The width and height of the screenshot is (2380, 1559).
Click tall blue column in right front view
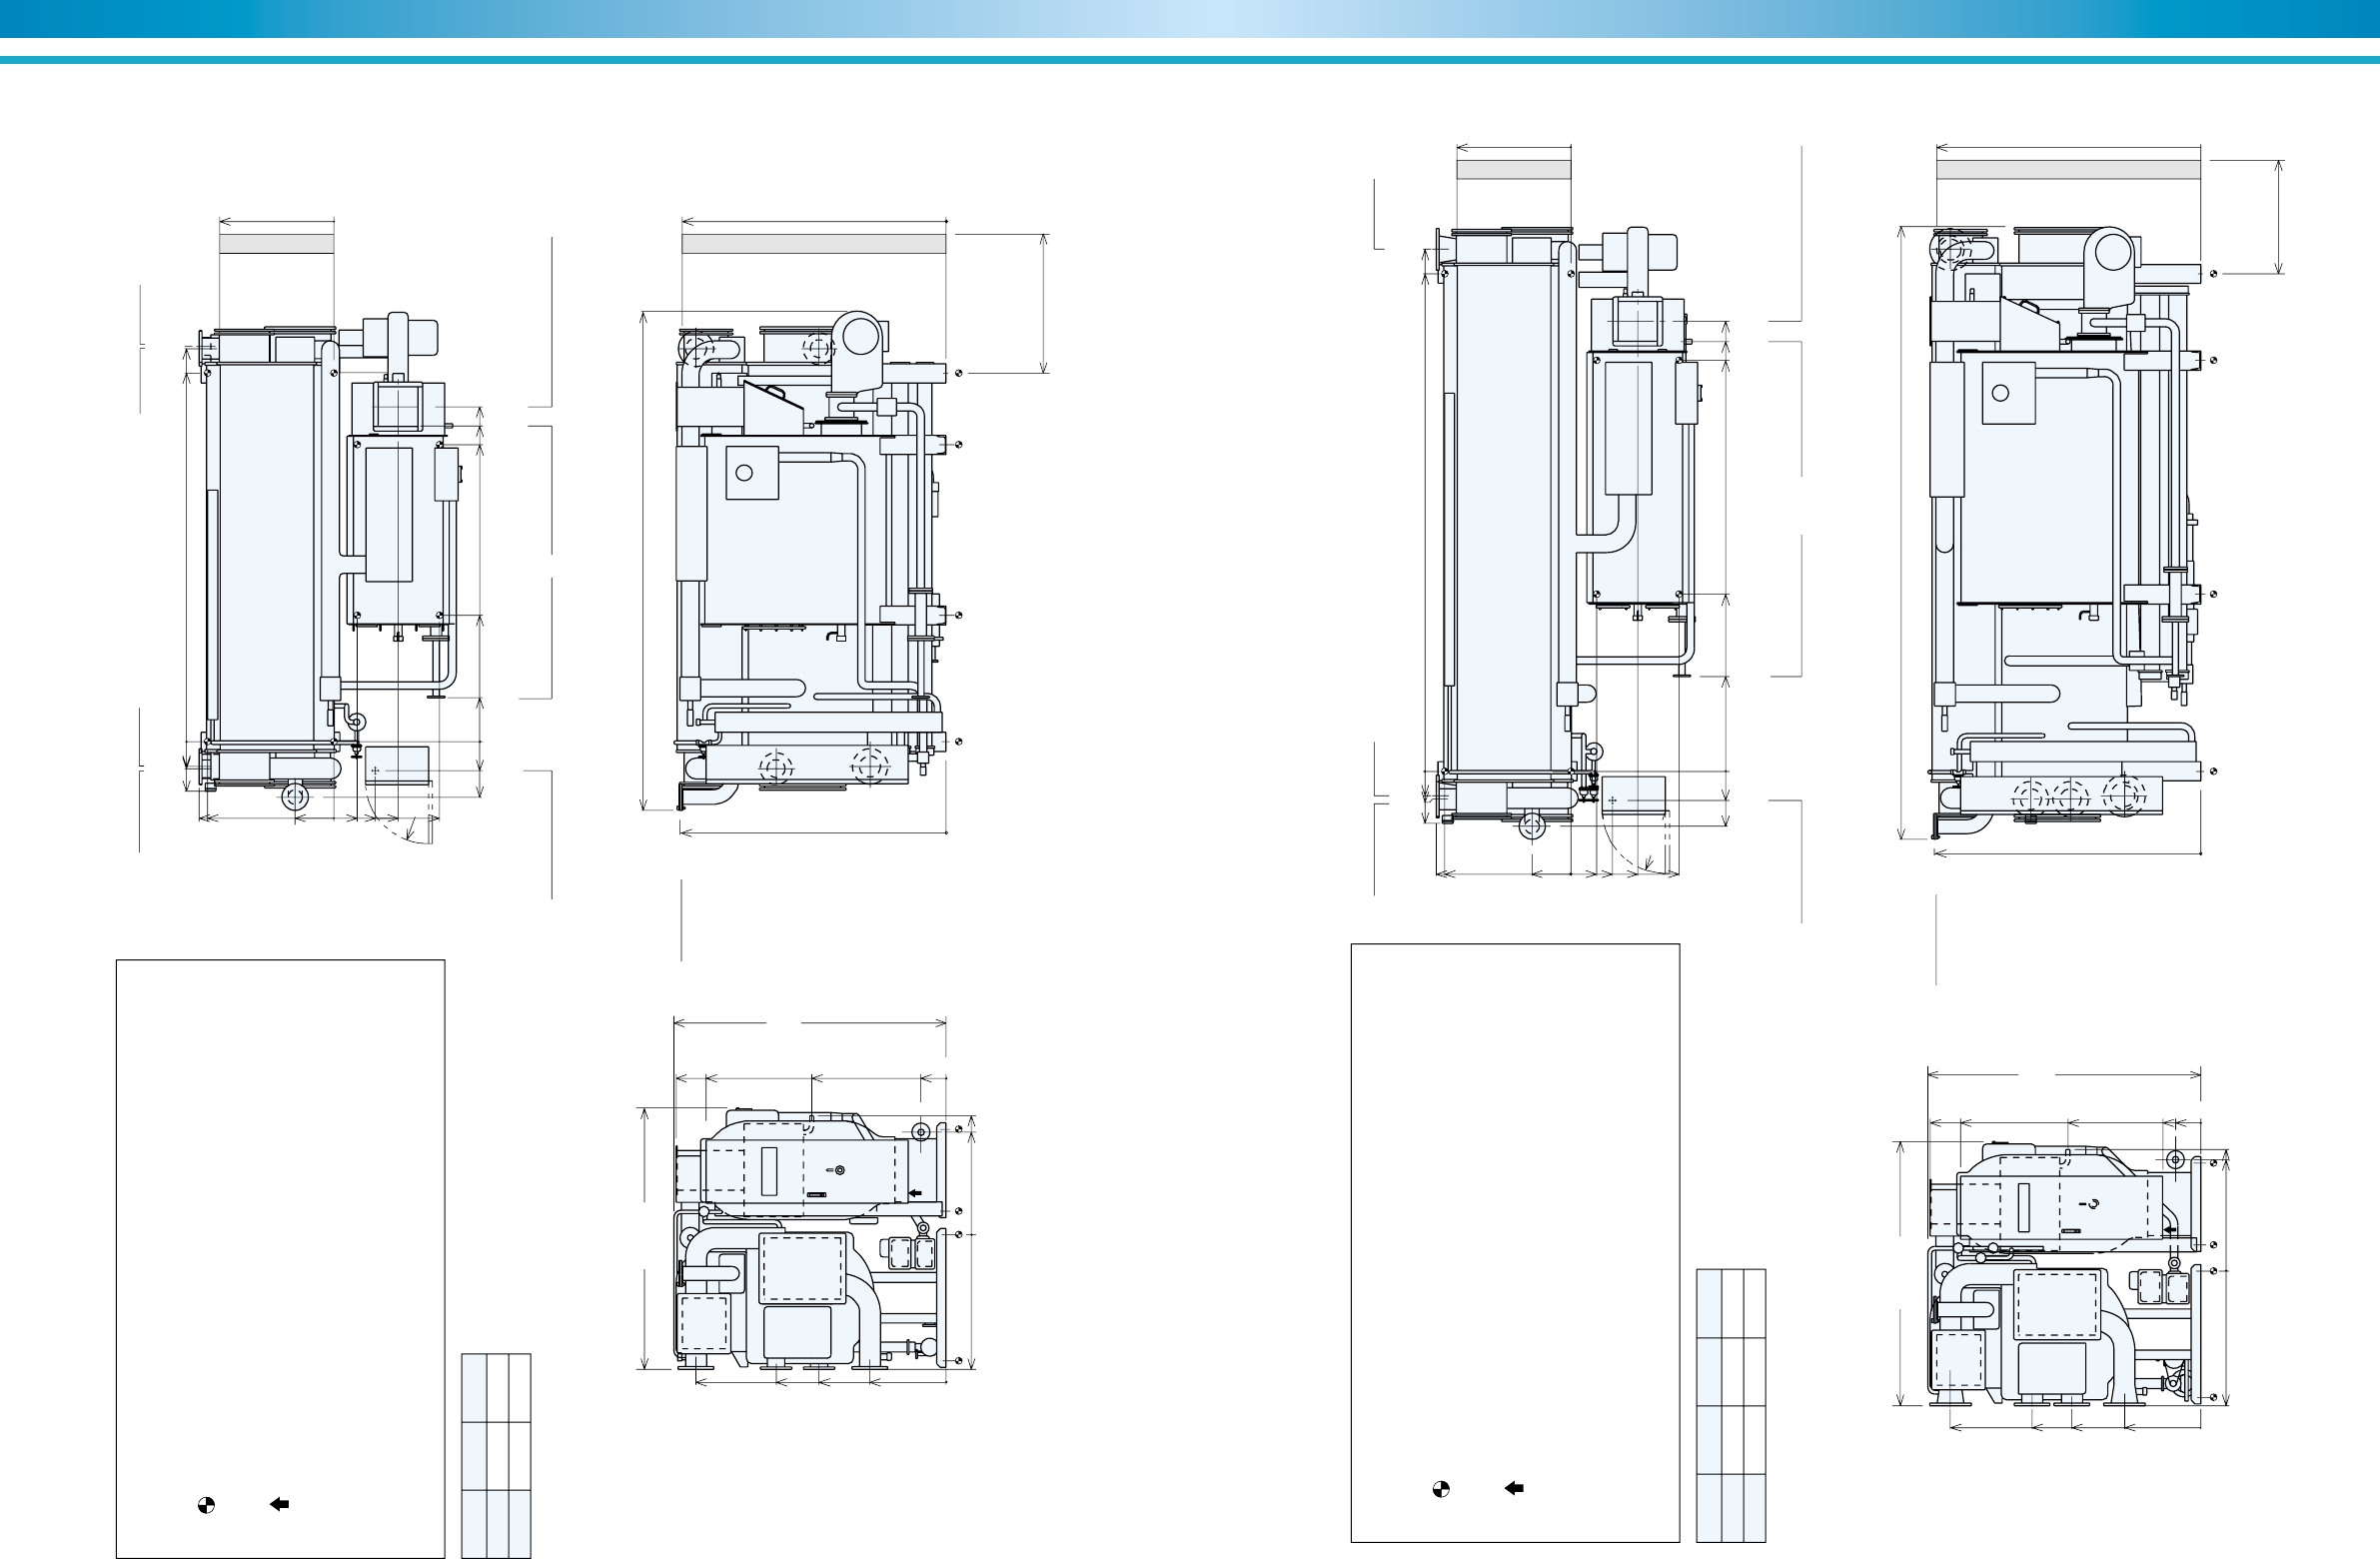click(1505, 520)
